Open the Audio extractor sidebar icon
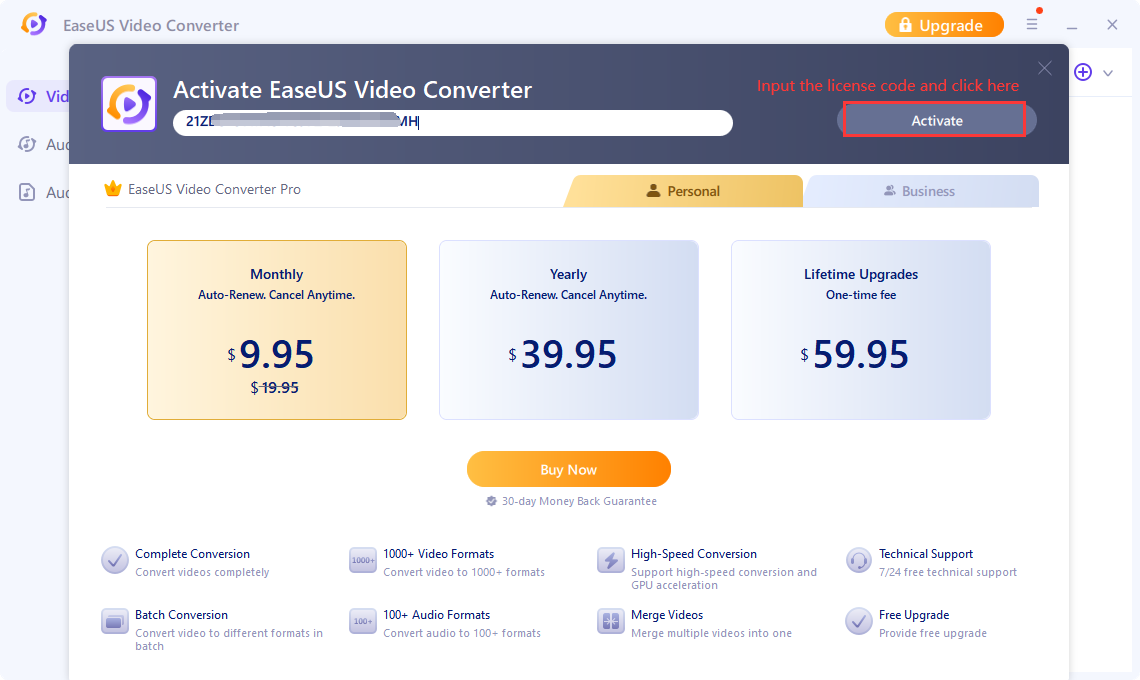 [x=27, y=144]
